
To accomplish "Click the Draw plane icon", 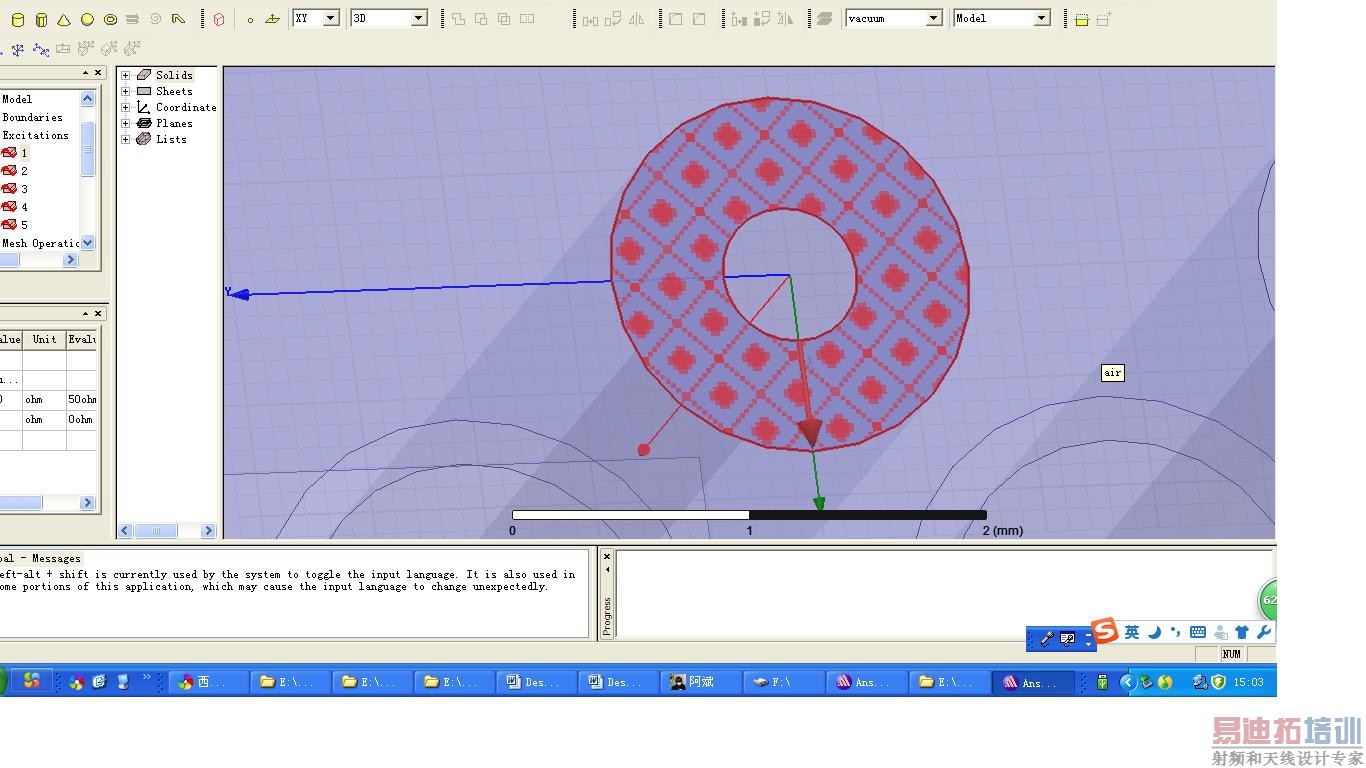I will (272, 19).
